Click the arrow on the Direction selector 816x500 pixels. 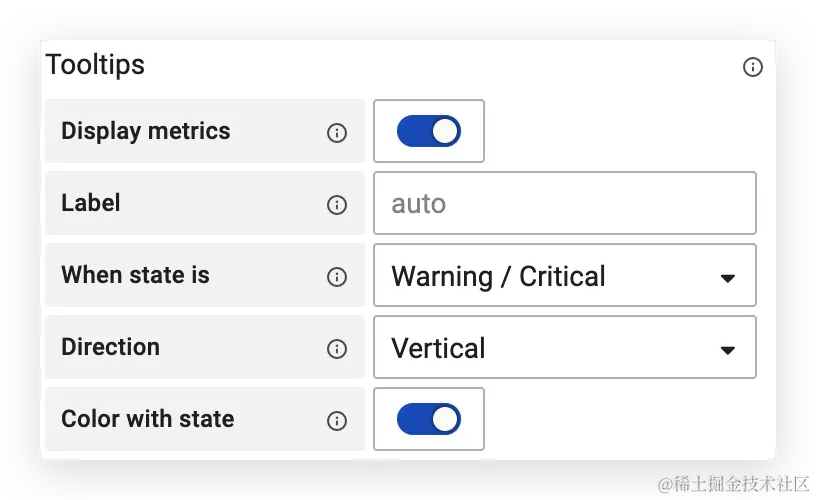[x=728, y=350]
